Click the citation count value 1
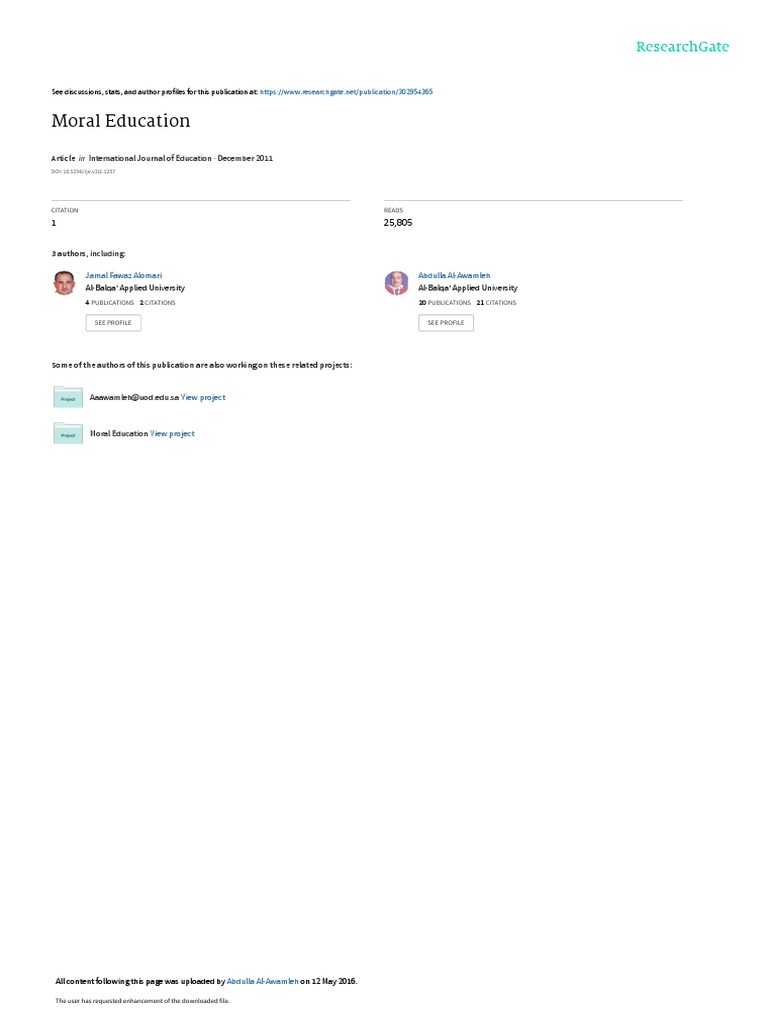This screenshot has height=1024, width=768. click(x=54, y=223)
